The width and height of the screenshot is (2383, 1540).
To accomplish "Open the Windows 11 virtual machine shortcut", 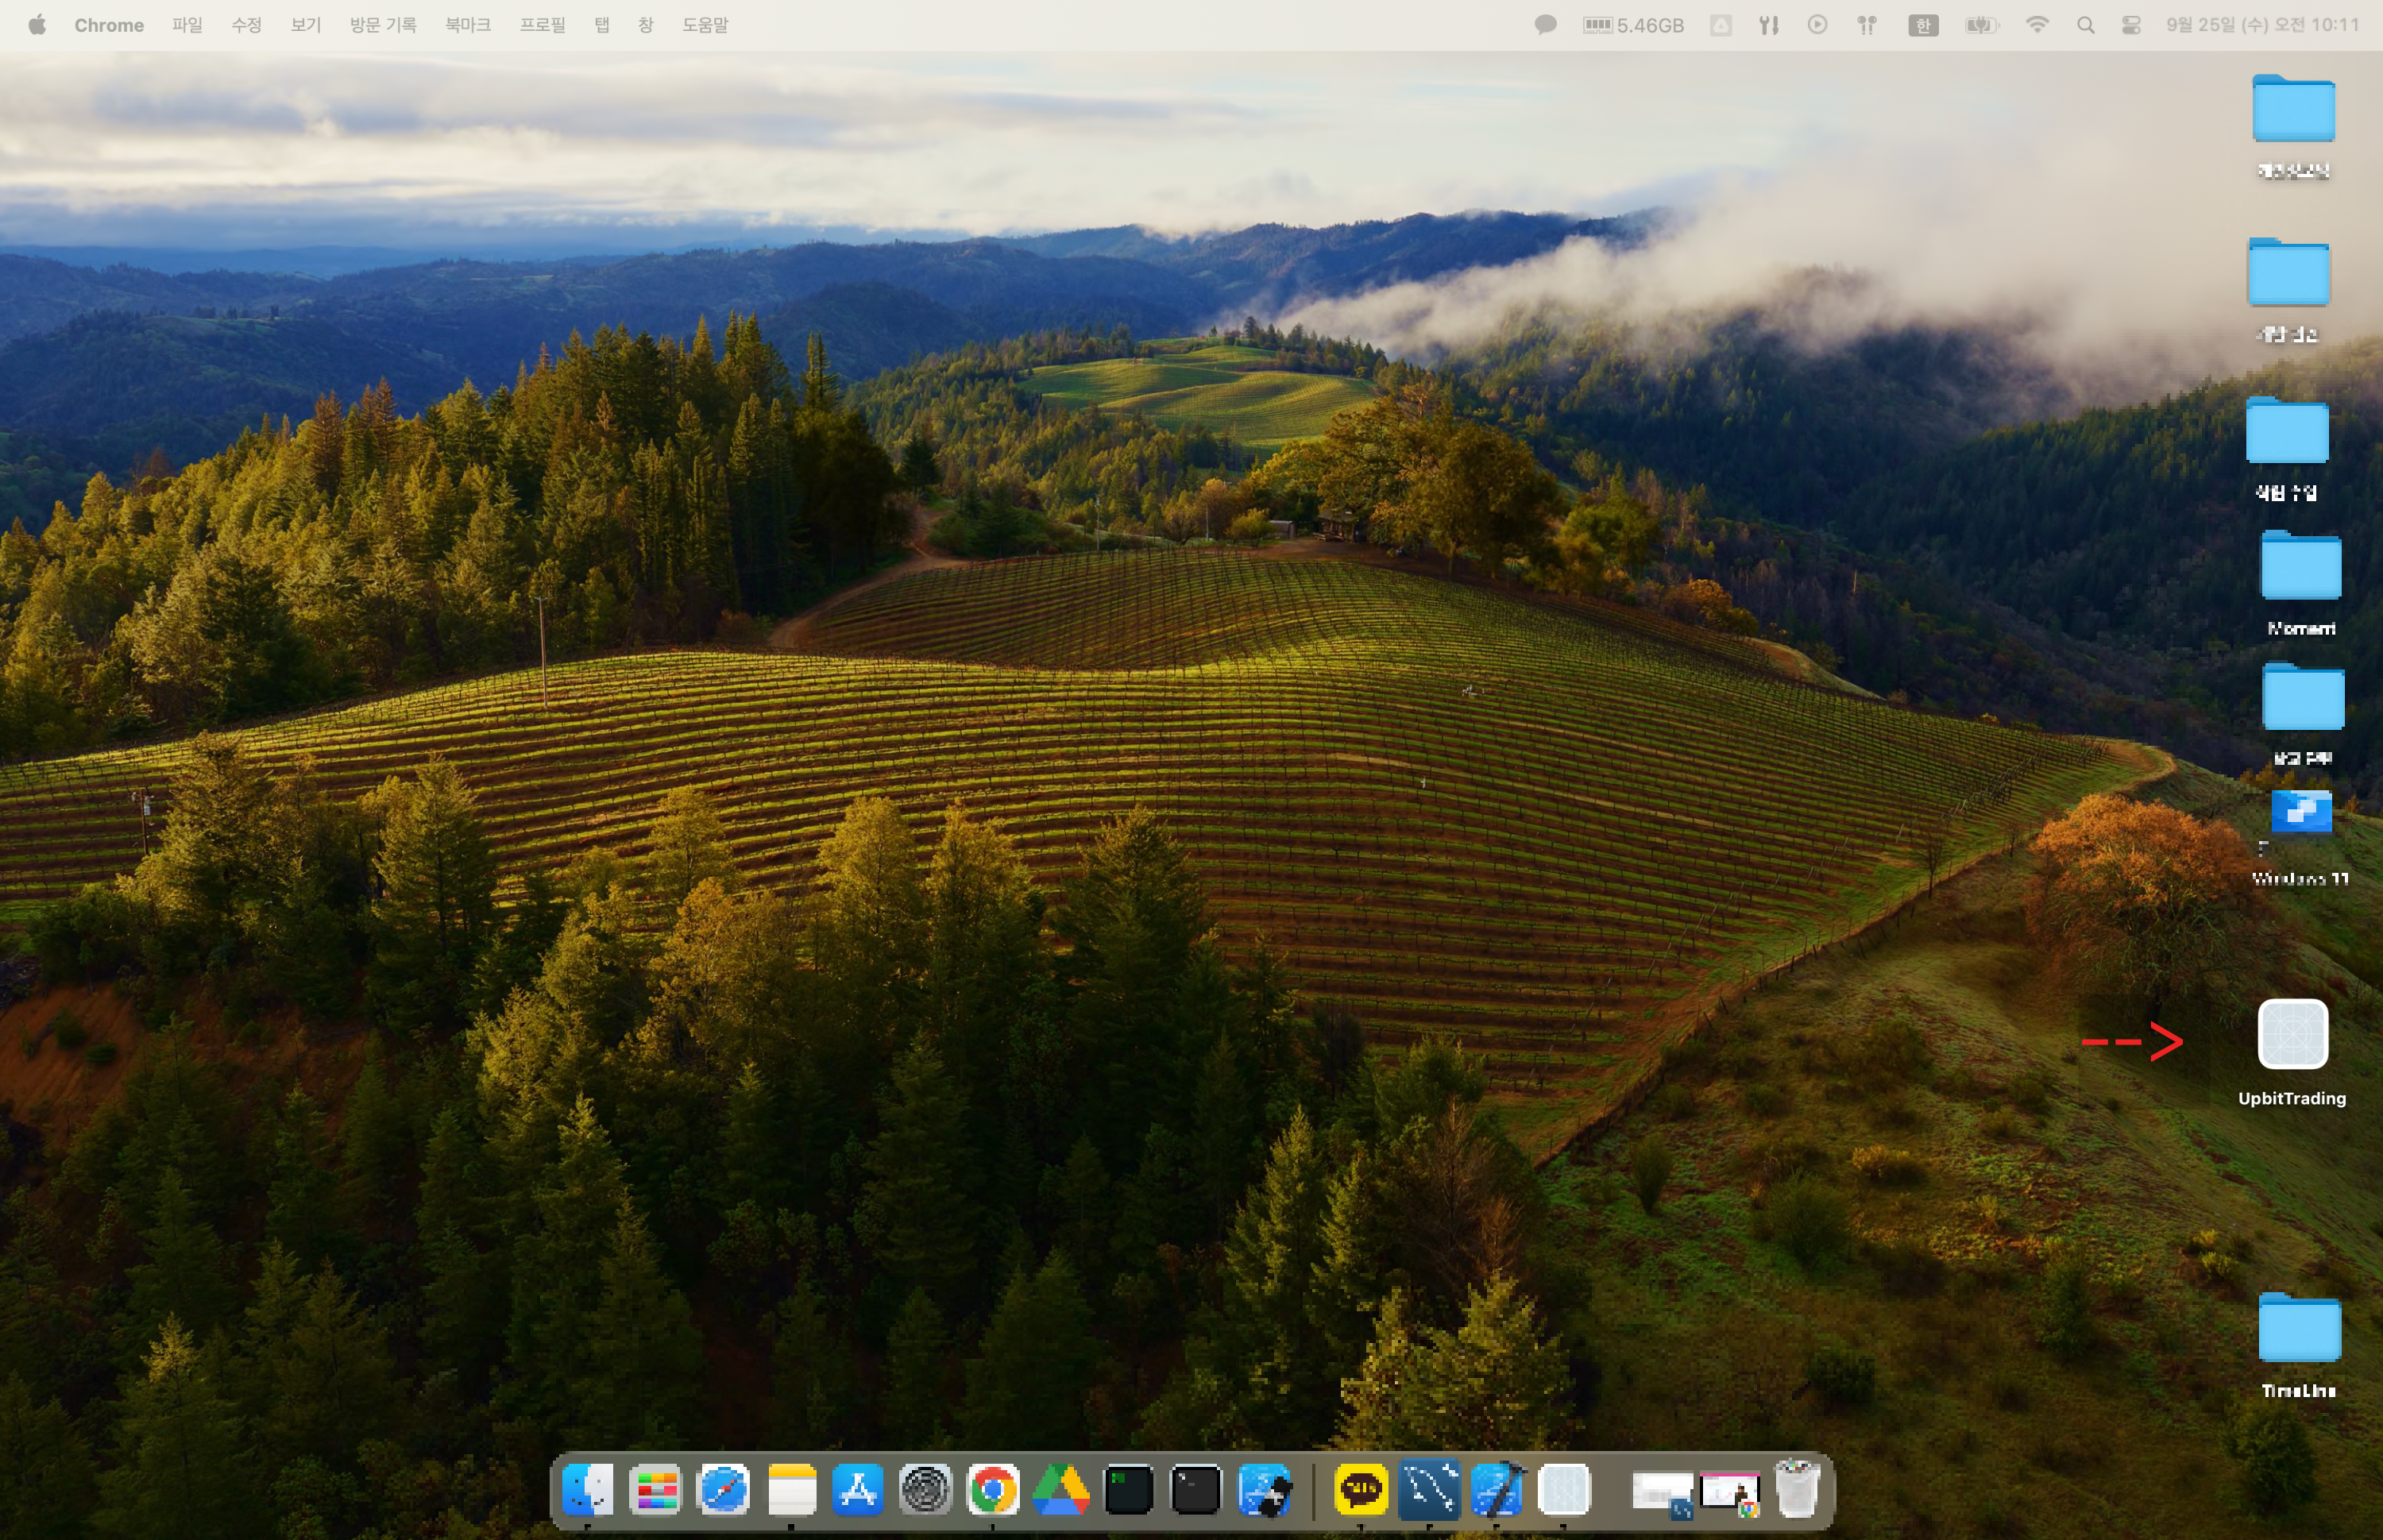I will 2301,813.
